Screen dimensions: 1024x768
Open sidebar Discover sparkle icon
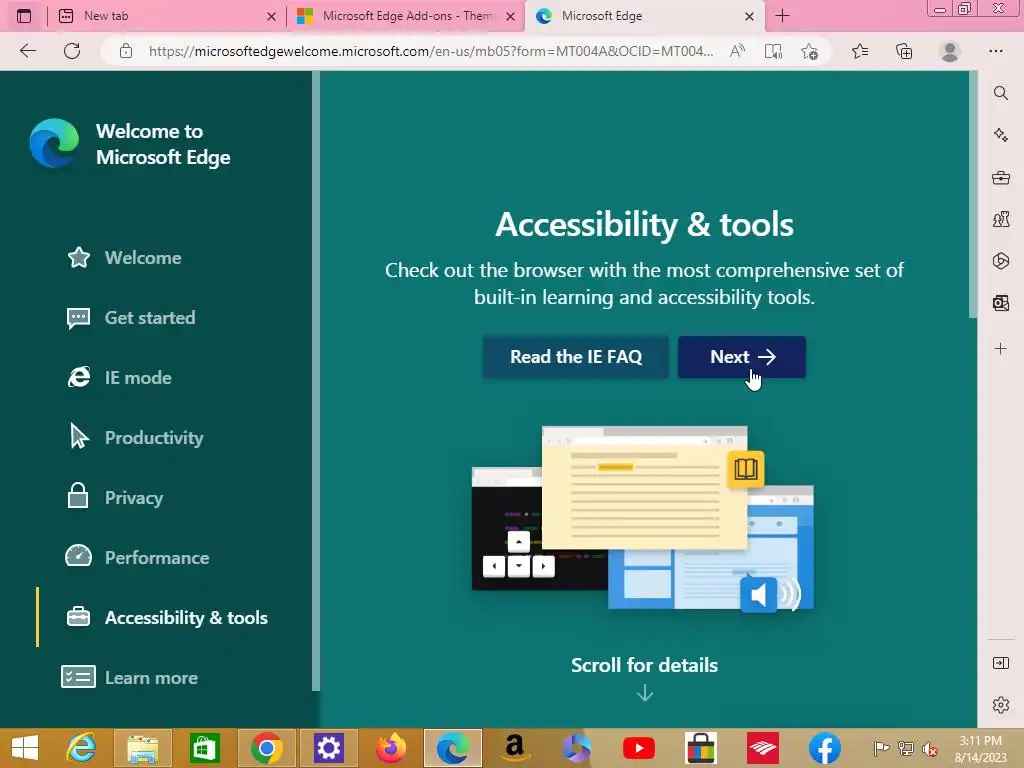coord(1000,135)
